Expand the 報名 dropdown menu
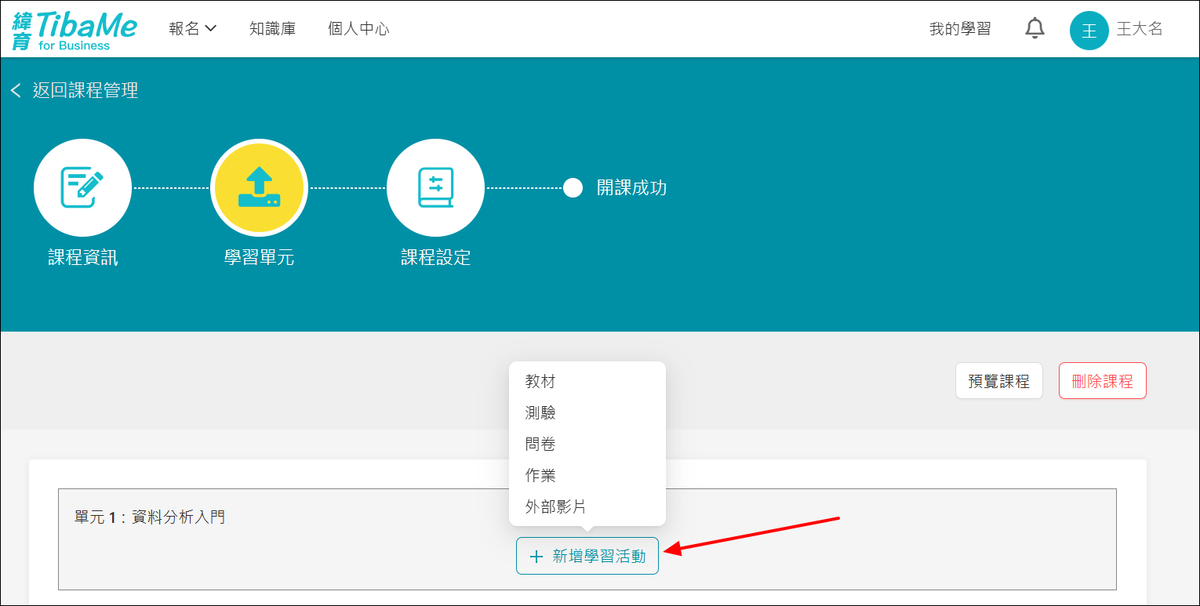The width and height of the screenshot is (1200, 606). coord(193,29)
